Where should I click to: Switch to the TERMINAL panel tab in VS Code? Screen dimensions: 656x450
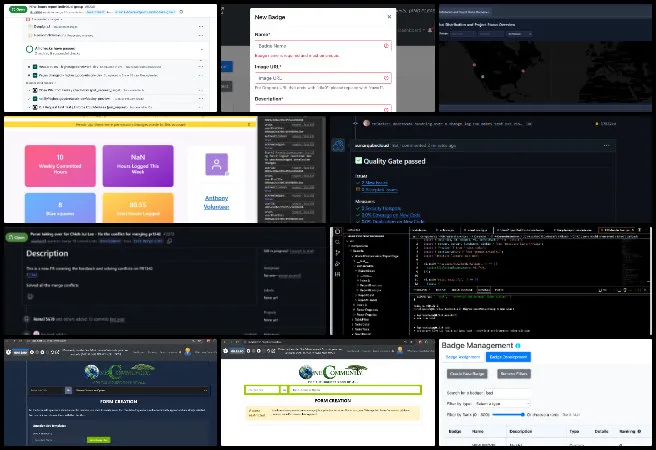[x=484, y=289]
